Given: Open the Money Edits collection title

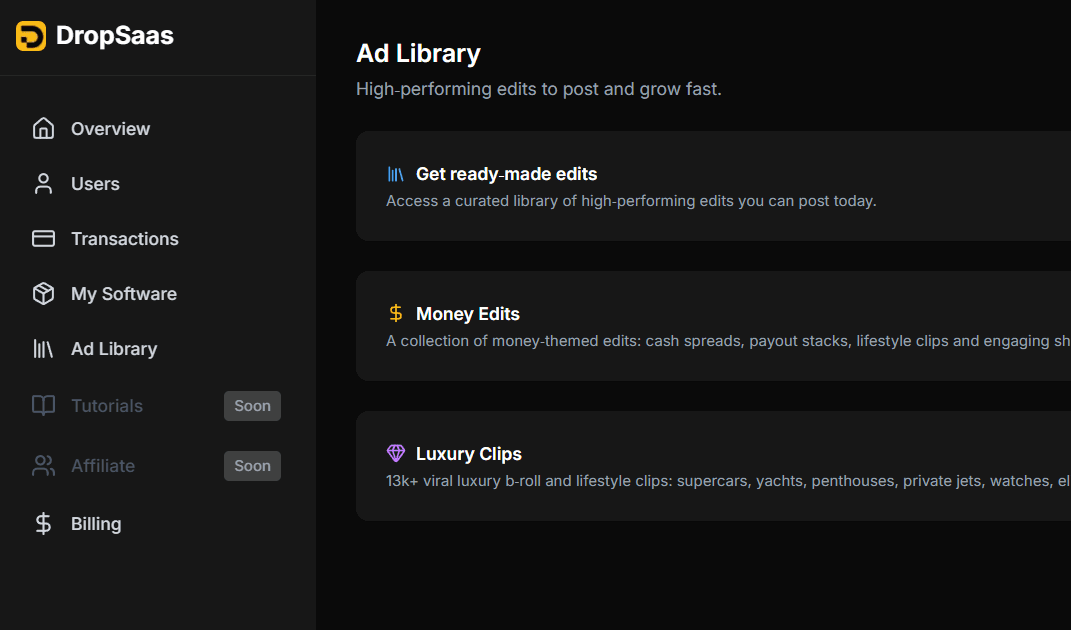Looking at the screenshot, I should [x=467, y=314].
